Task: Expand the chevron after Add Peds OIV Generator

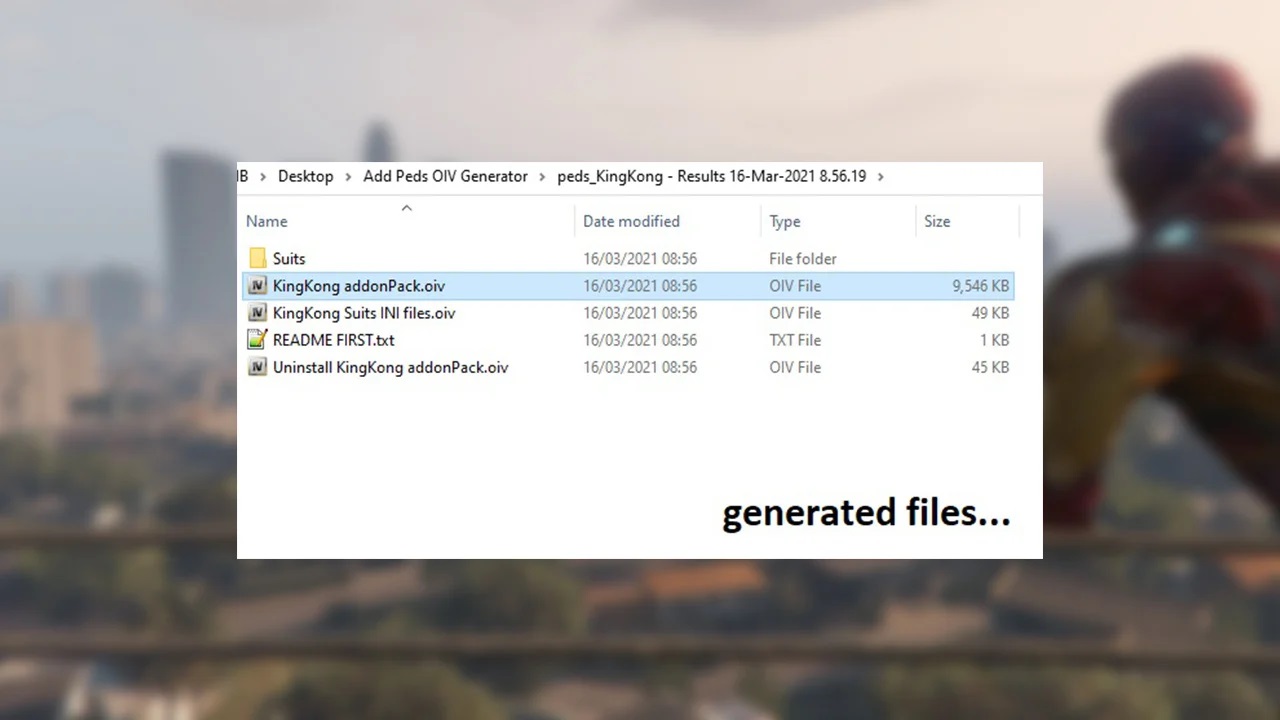Action: click(x=542, y=177)
